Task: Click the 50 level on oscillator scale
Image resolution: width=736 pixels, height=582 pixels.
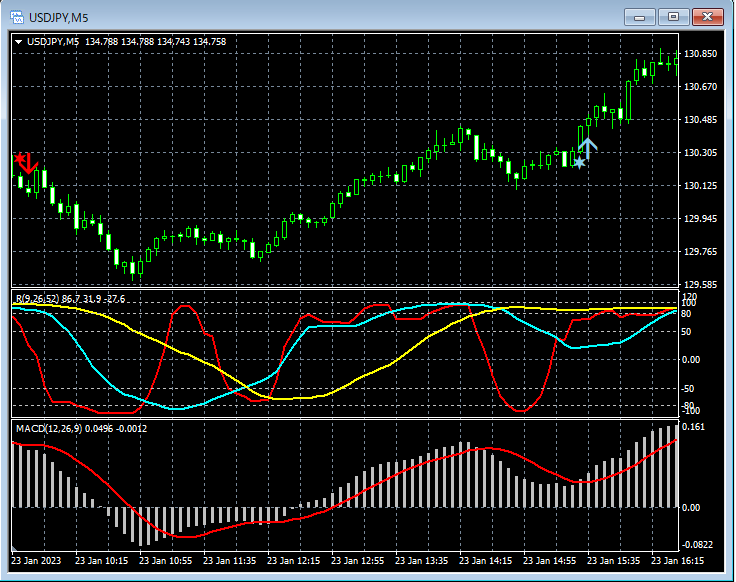Action: point(686,332)
